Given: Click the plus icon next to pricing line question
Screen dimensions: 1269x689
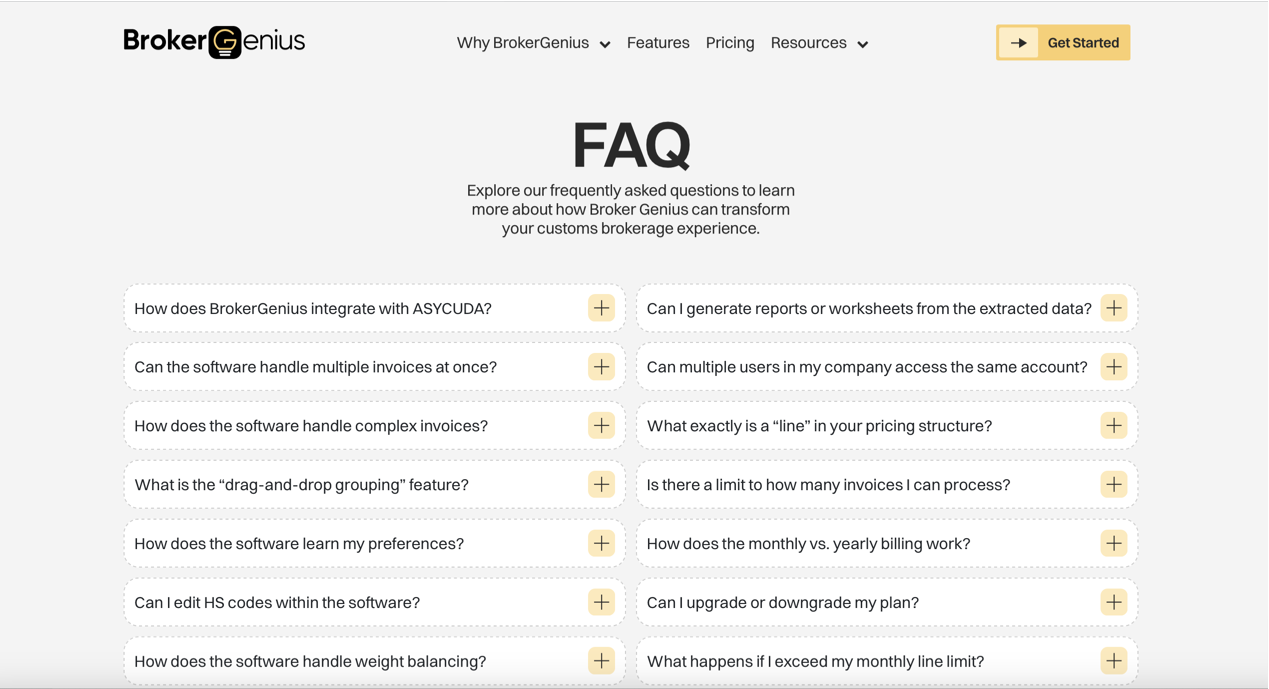Looking at the screenshot, I should coord(1113,425).
